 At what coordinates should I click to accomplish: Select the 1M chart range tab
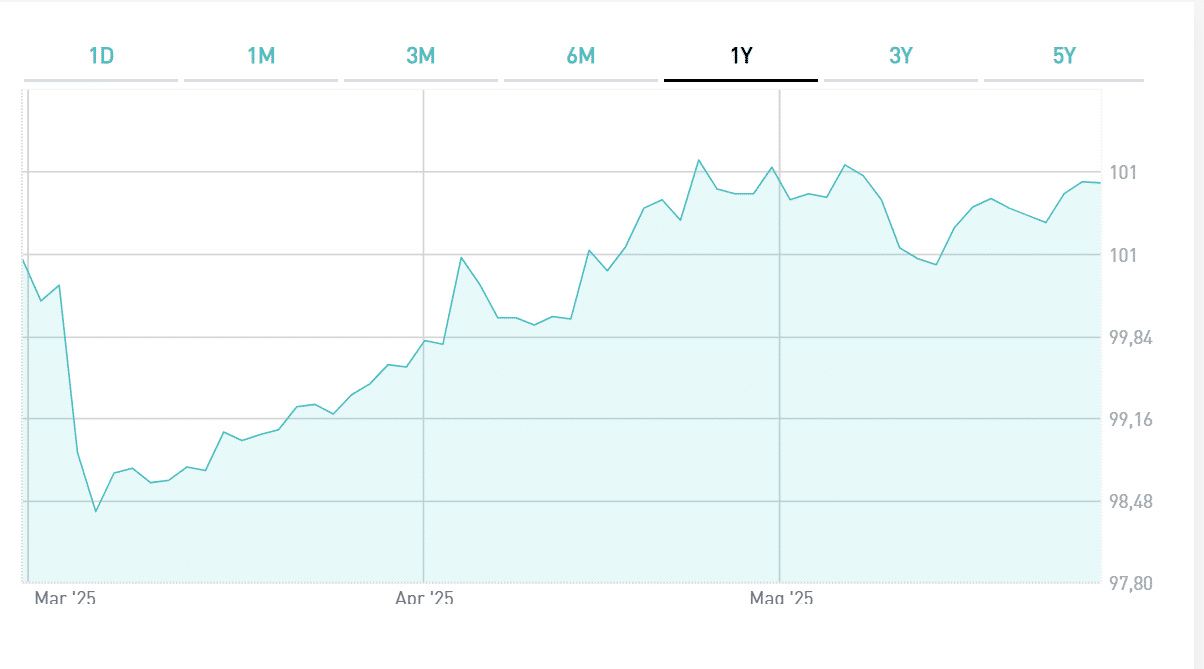point(261,56)
